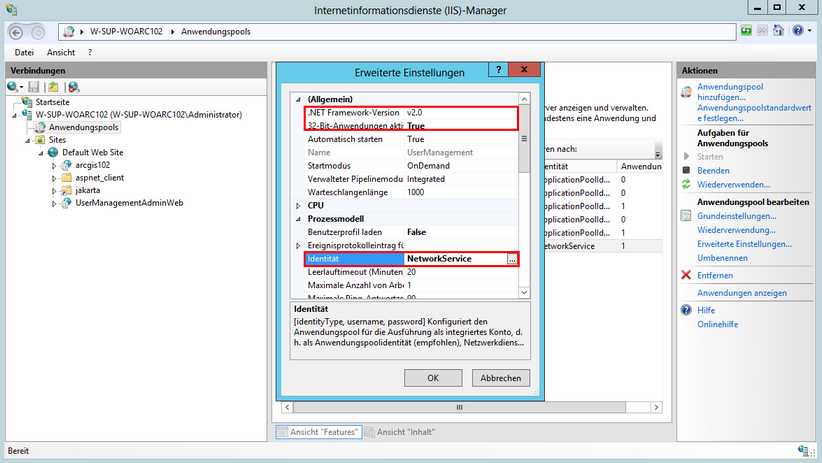Open the Datei menu
The width and height of the screenshot is (822, 463).
pyautogui.click(x=24, y=52)
